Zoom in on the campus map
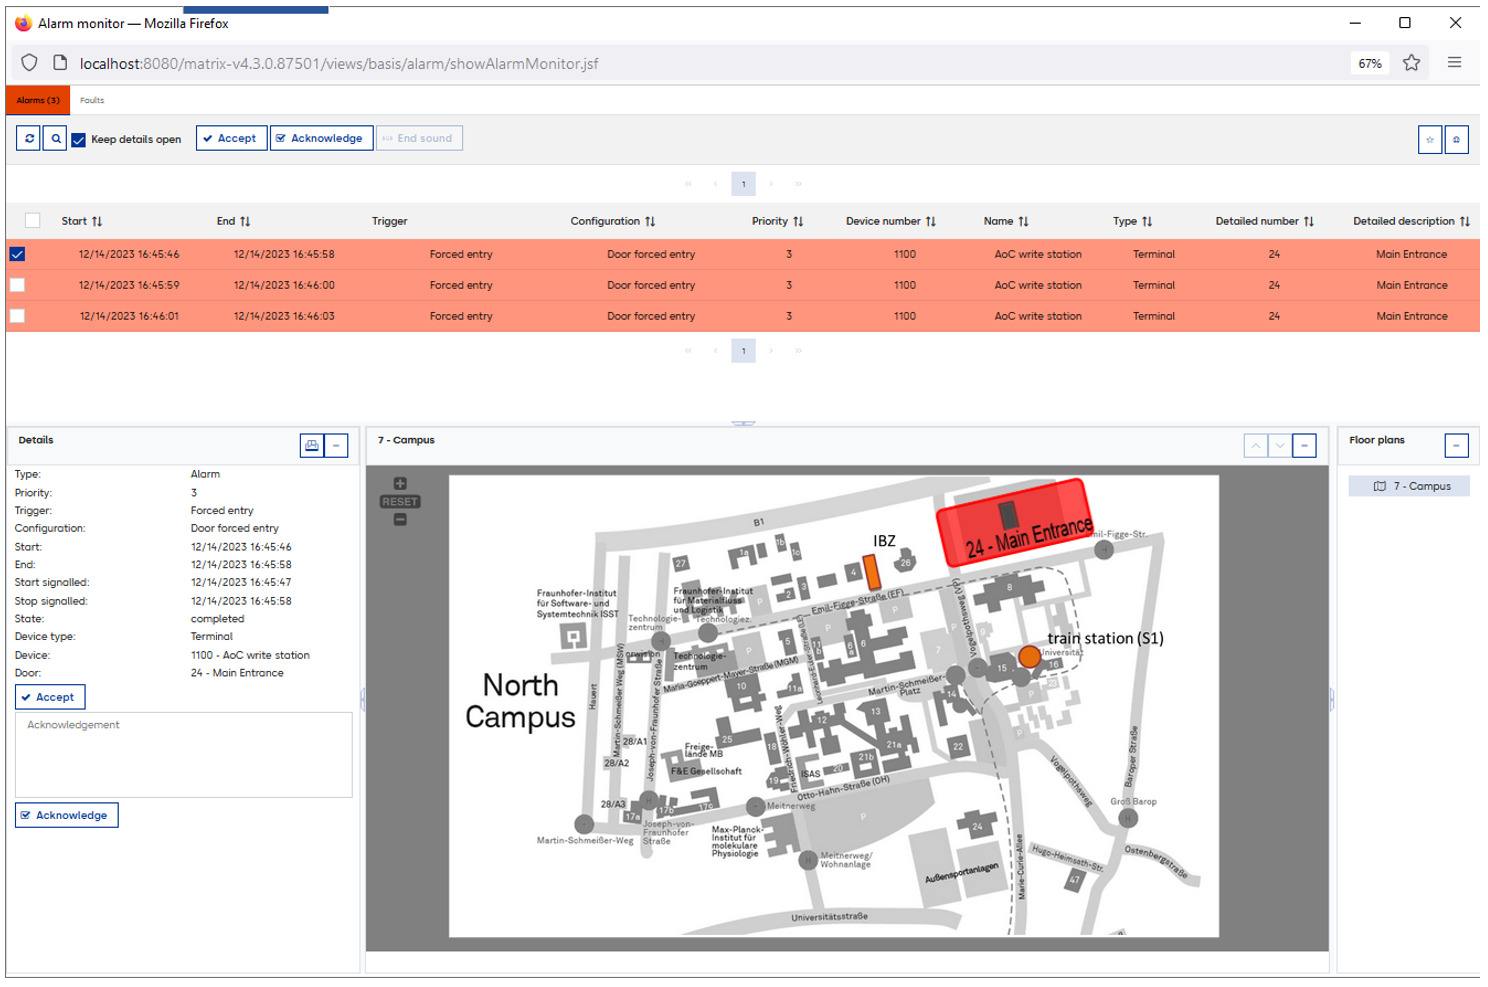 pos(400,484)
